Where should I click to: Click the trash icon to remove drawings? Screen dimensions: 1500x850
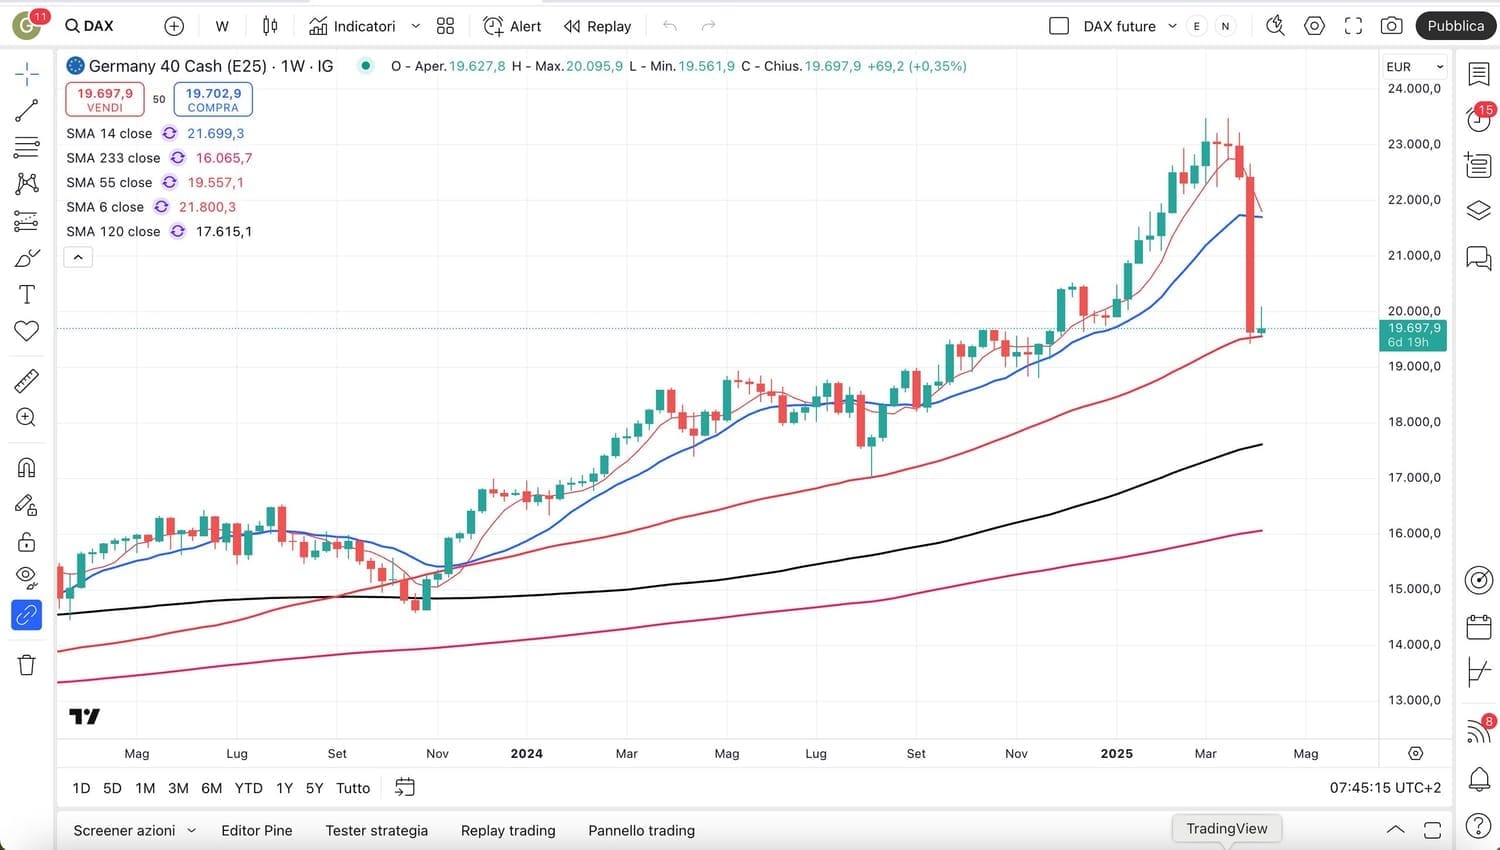[27, 665]
